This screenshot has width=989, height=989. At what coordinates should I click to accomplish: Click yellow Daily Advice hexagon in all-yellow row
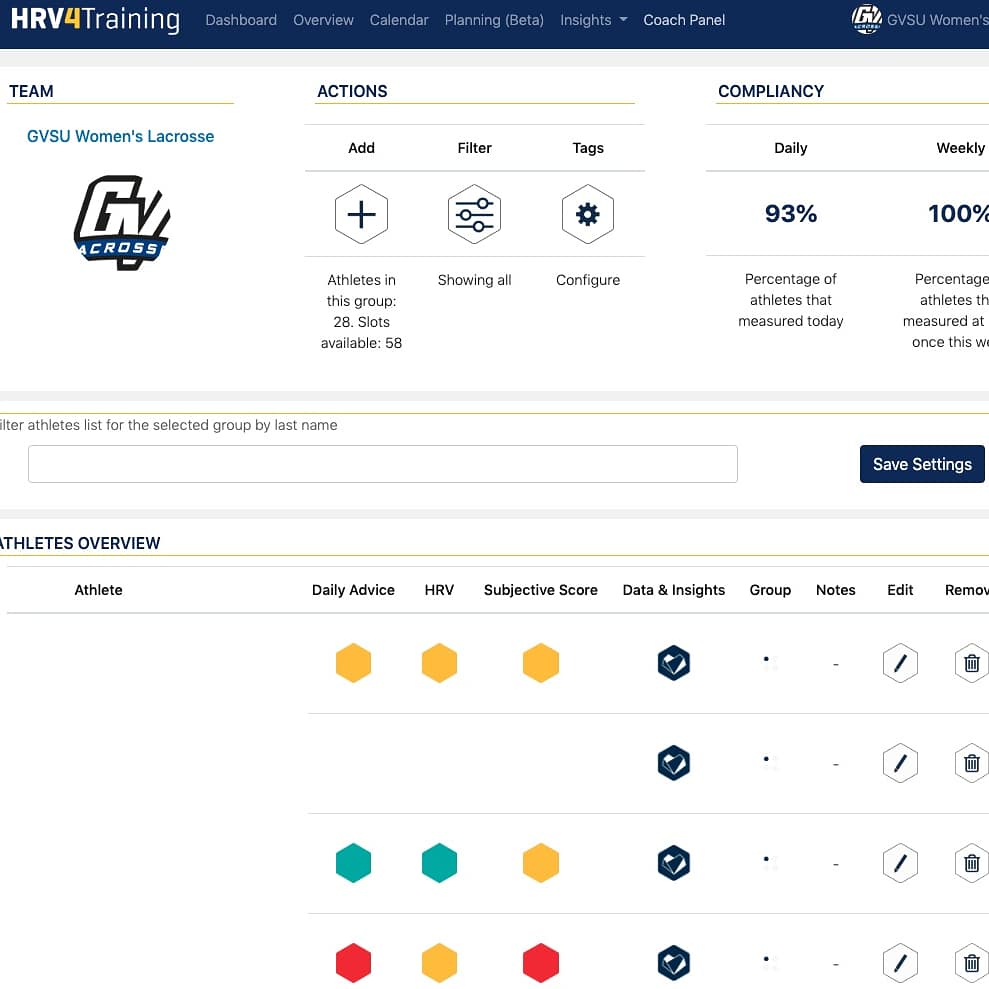[353, 663]
